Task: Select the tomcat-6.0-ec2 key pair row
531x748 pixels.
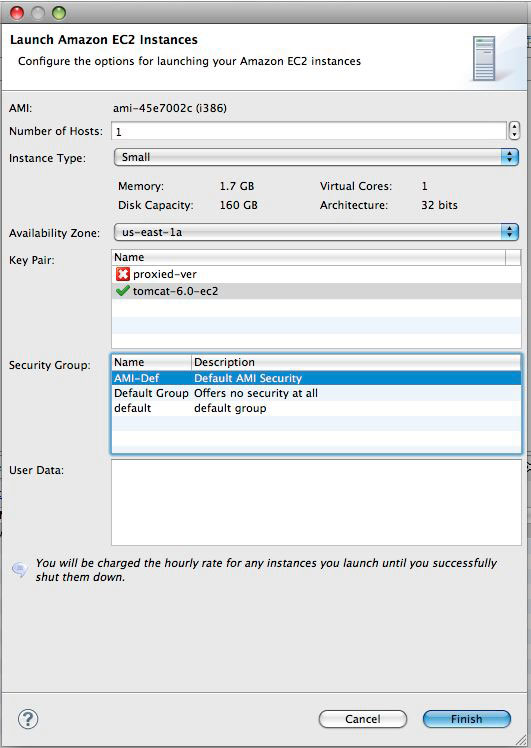Action: point(316,291)
